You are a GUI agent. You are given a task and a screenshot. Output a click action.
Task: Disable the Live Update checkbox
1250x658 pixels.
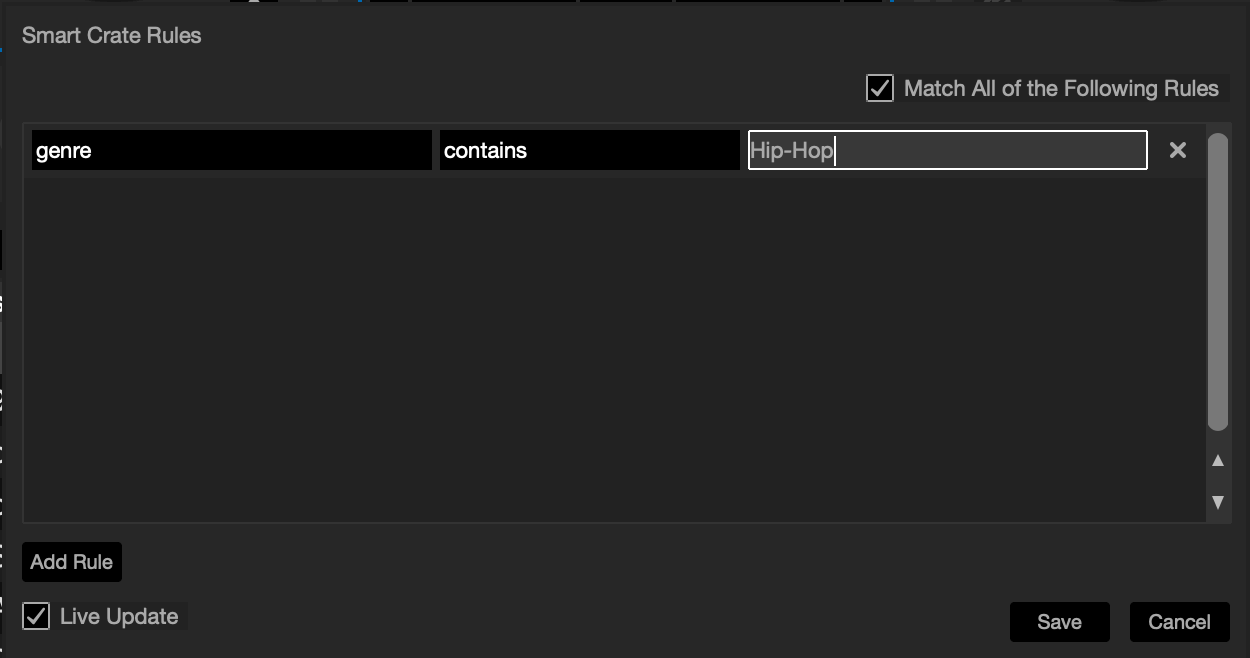pos(36,616)
